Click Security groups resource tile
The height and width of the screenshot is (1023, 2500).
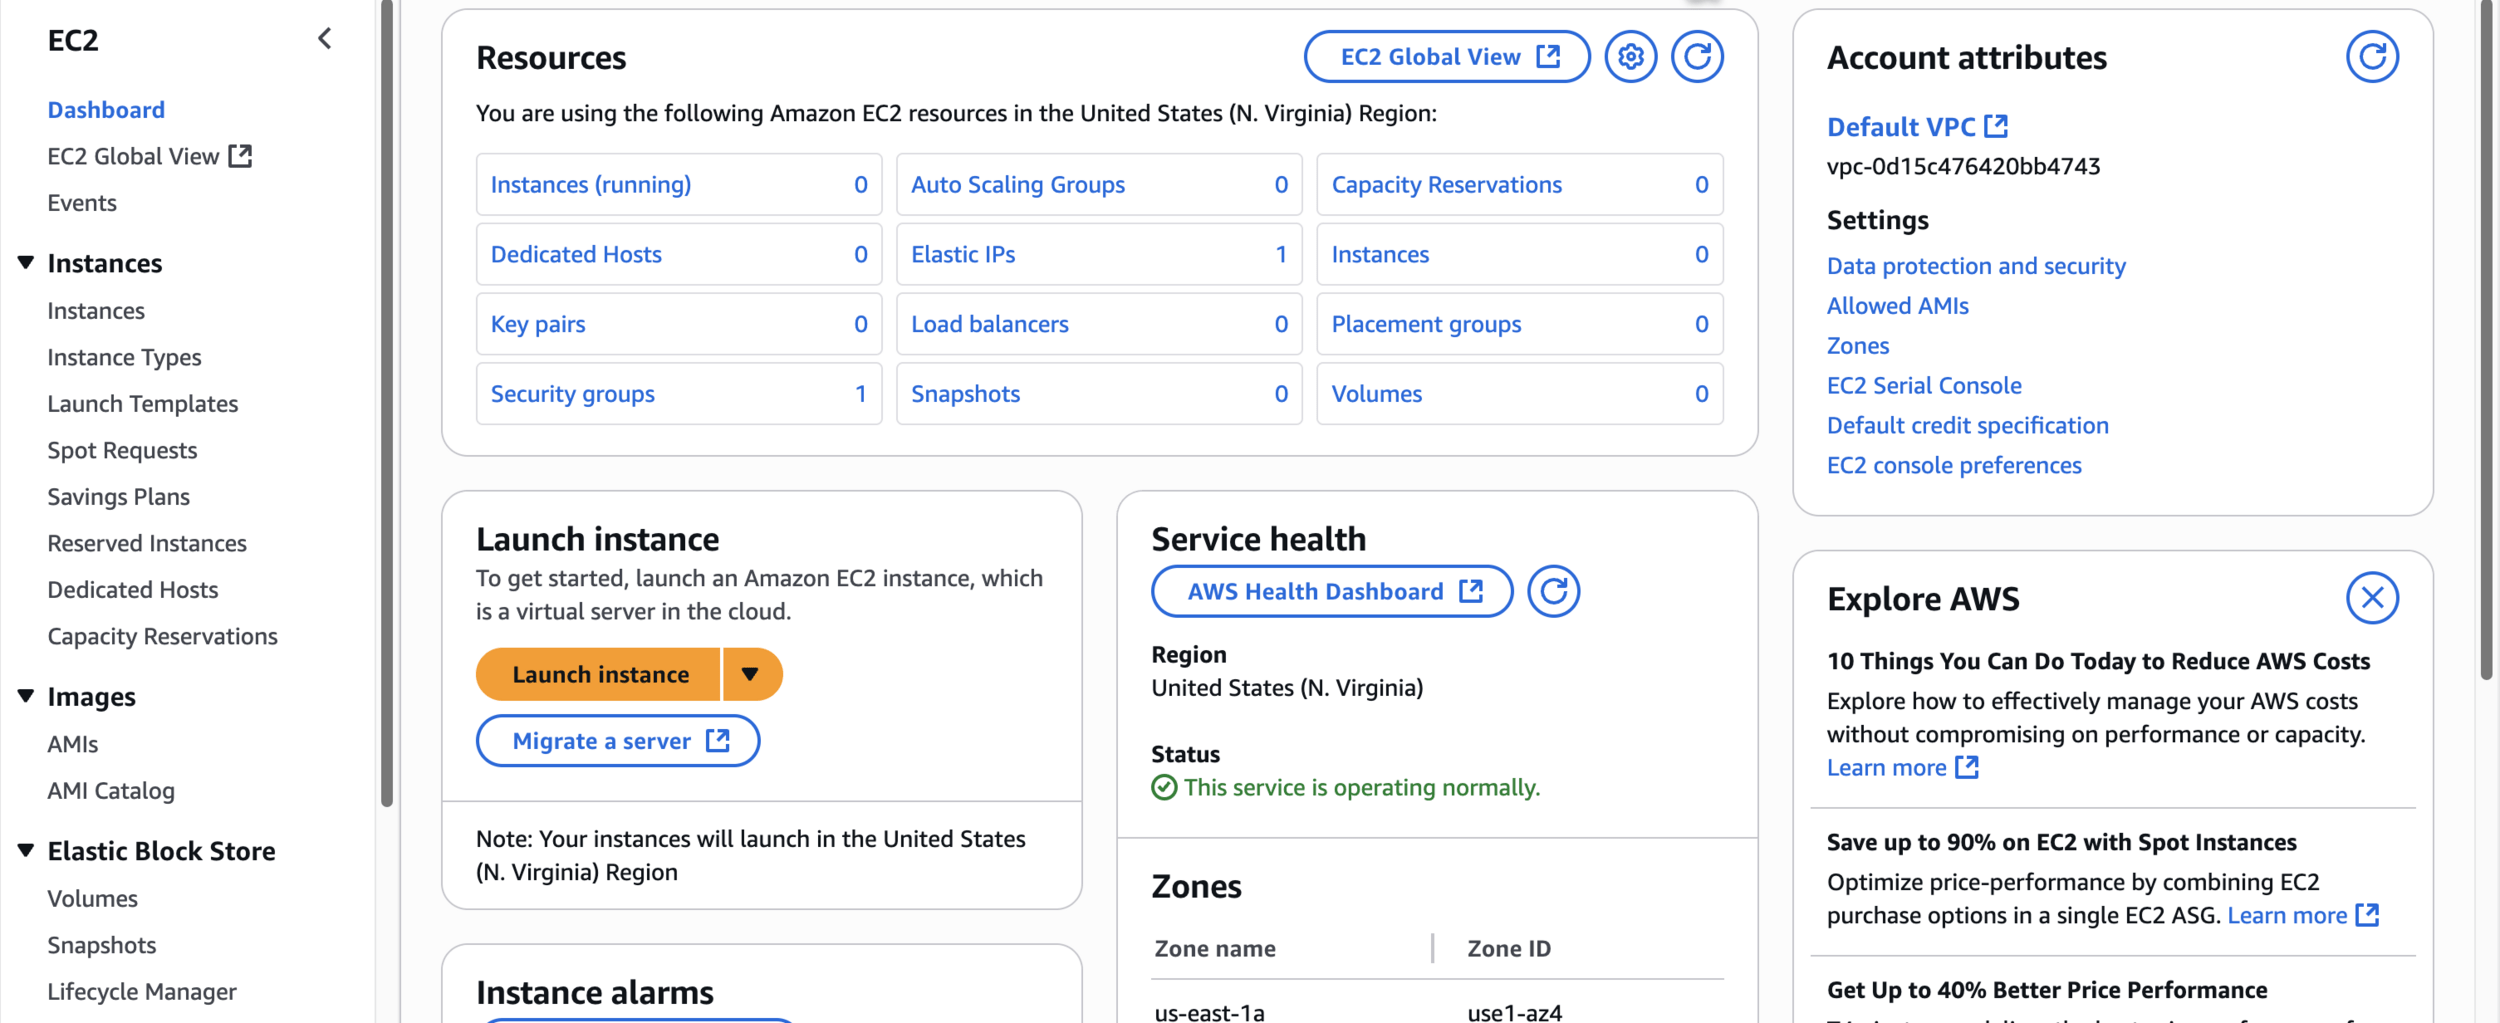679,394
